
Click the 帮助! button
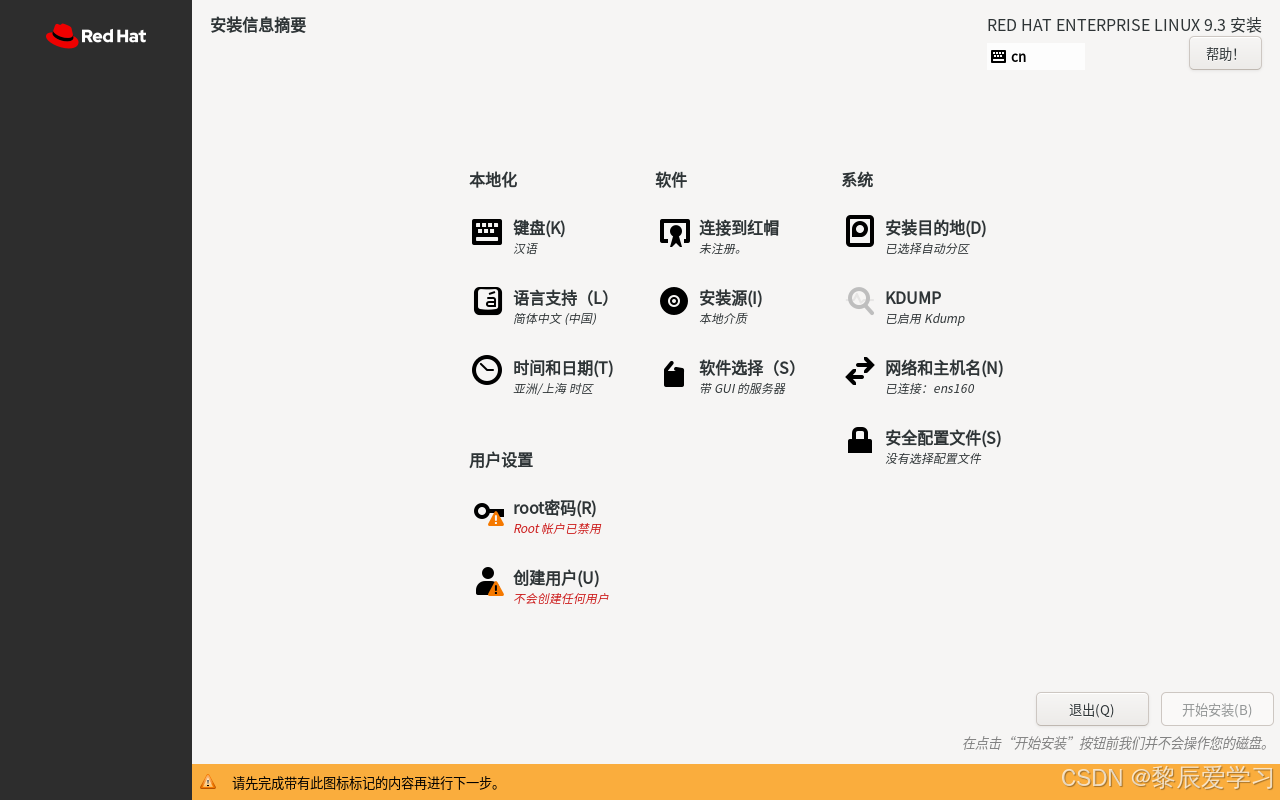[x=1225, y=53]
